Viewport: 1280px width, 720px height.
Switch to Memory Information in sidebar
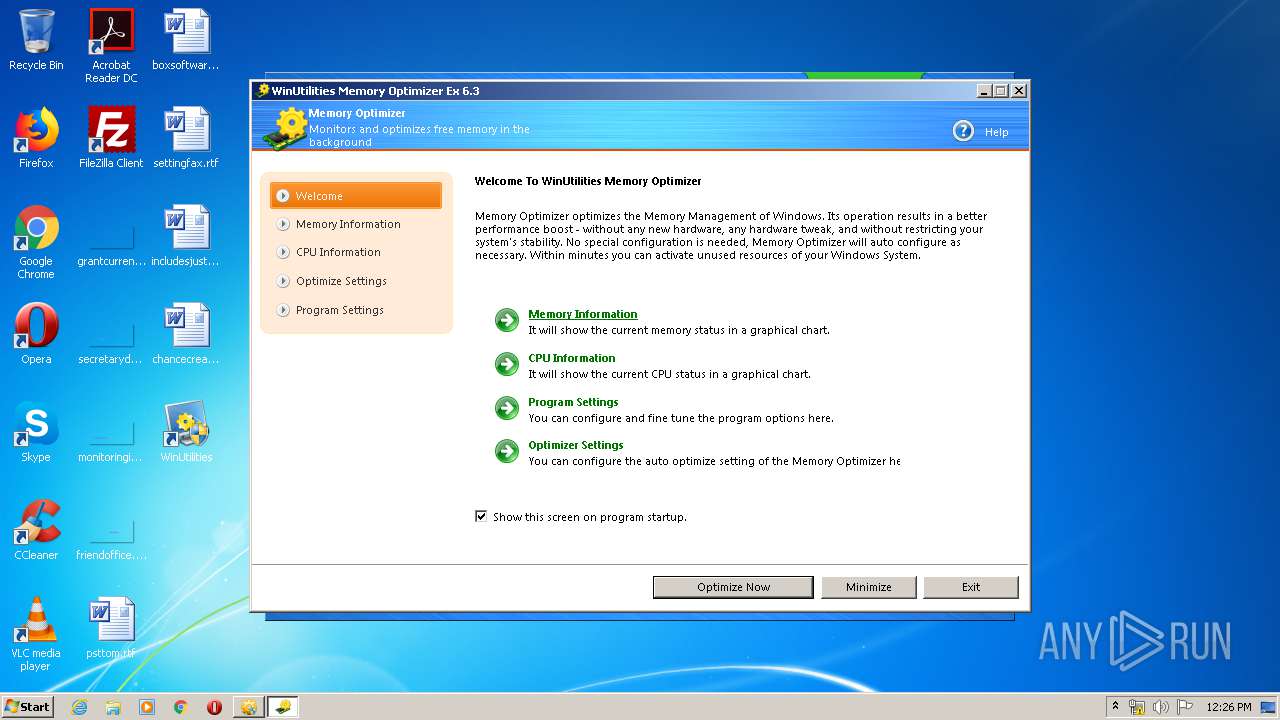(348, 224)
